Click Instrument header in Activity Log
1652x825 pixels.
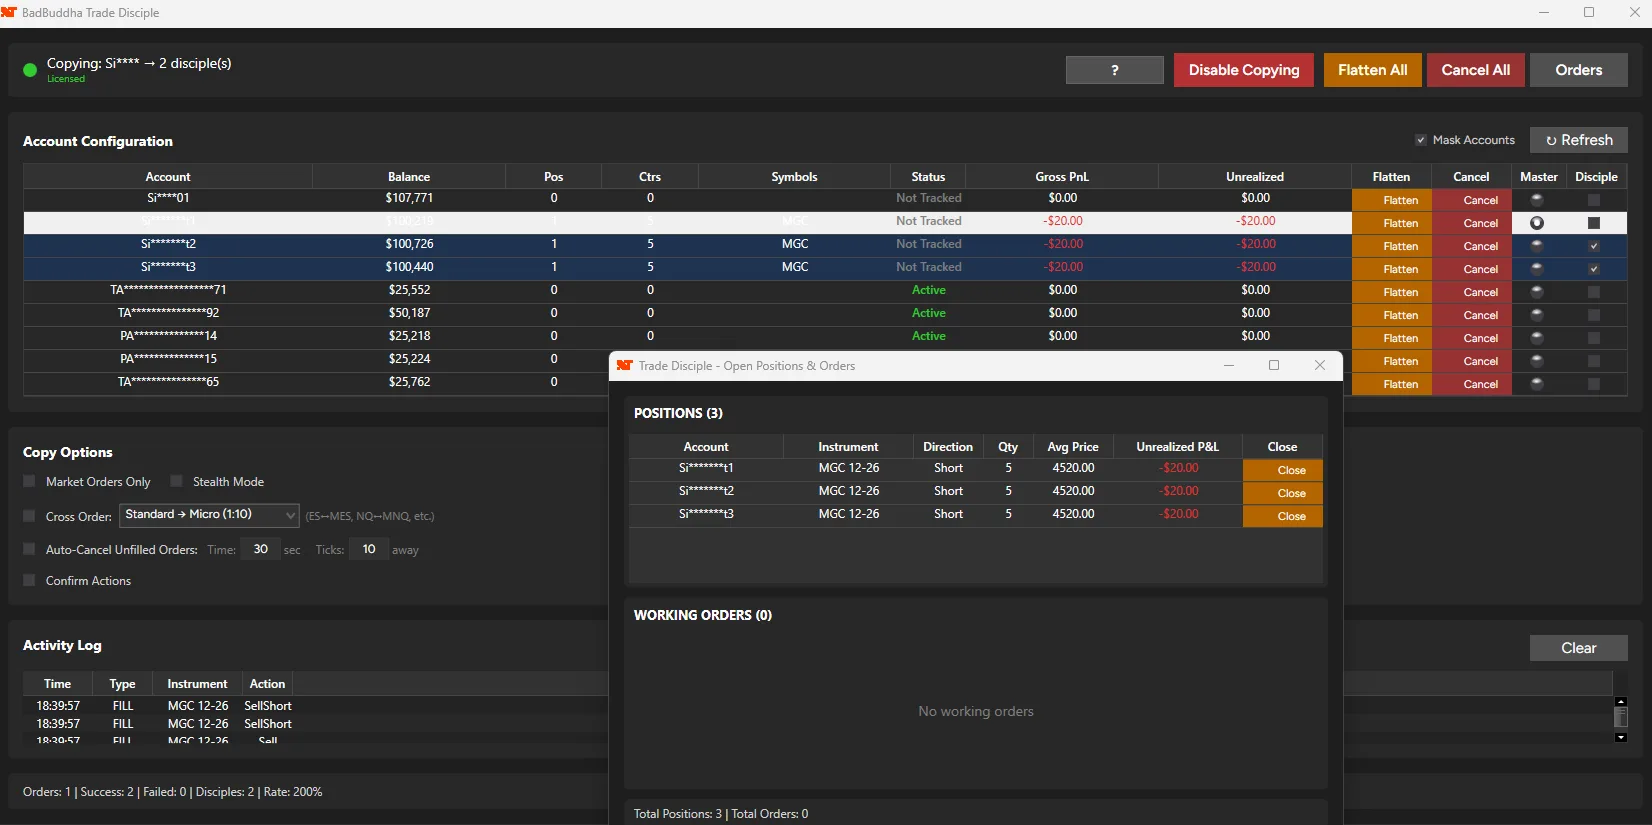[197, 684]
